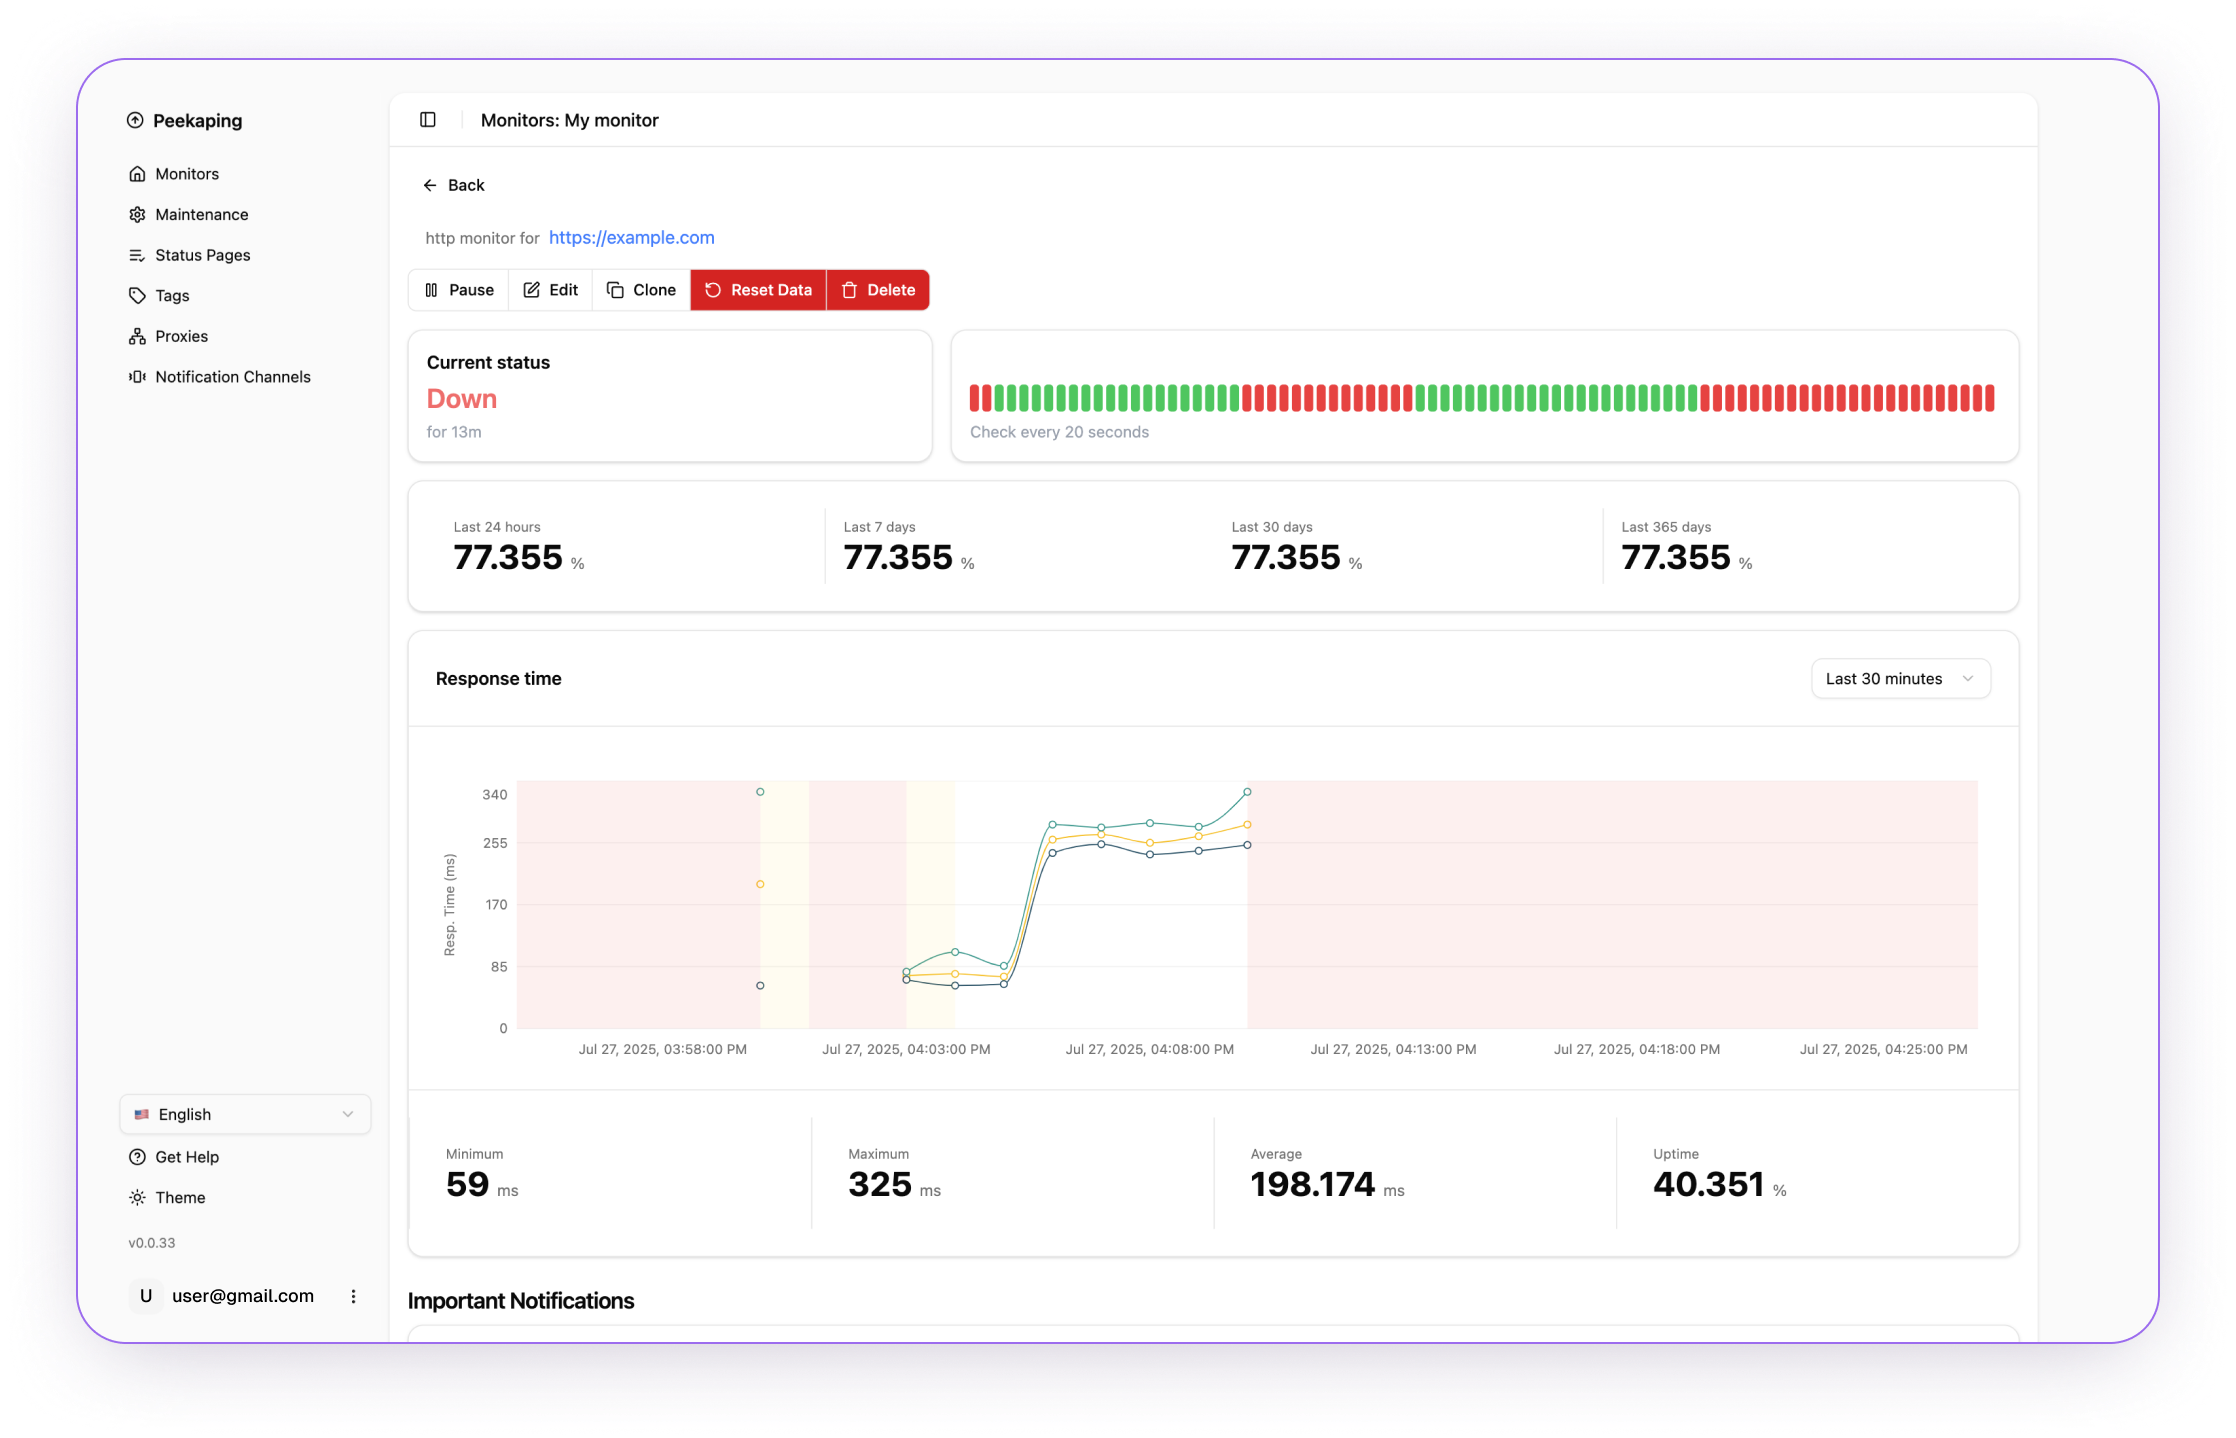Pause the monitor
This screenshot has width=2236, height=1438.
[x=459, y=290]
